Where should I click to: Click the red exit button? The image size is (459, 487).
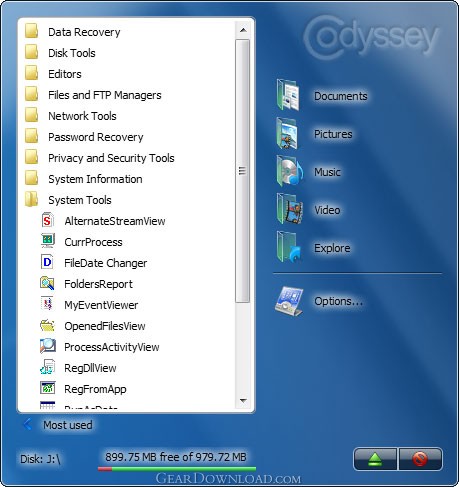click(x=420, y=459)
